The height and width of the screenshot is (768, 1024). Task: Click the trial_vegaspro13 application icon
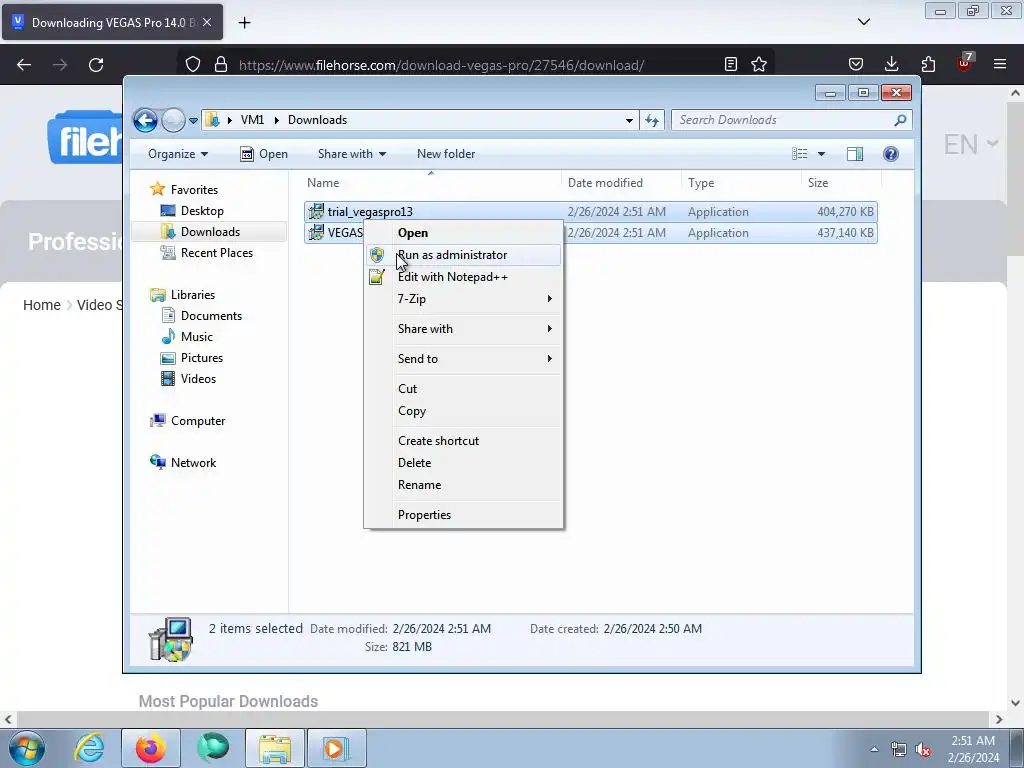(316, 212)
